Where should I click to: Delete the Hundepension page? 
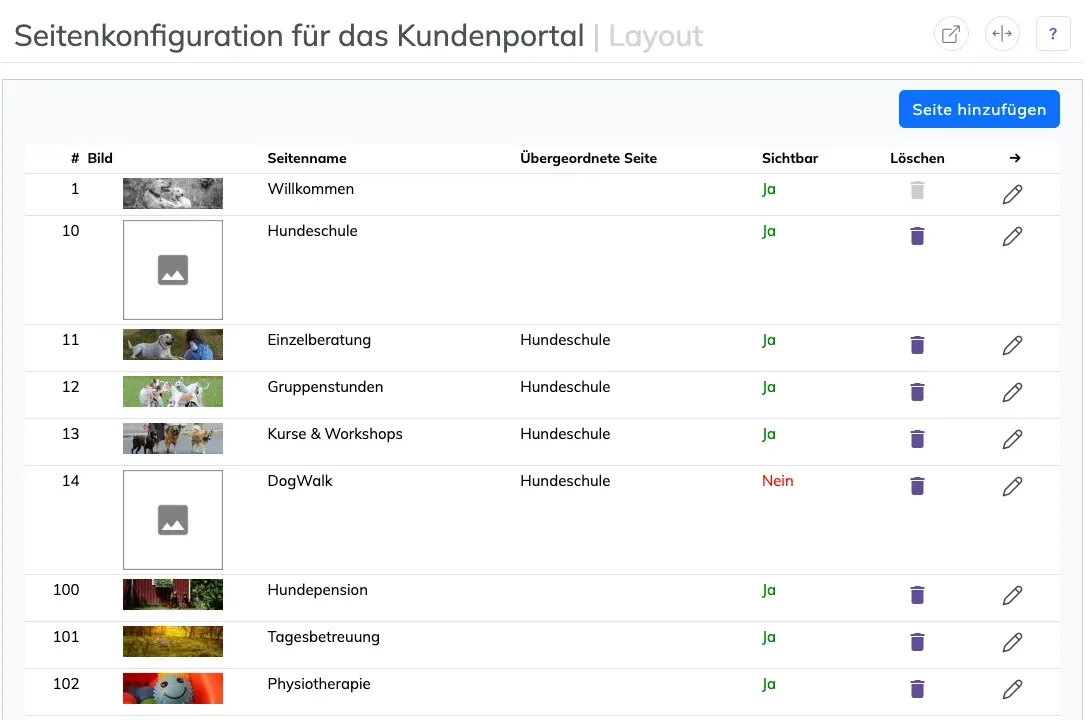click(917, 595)
